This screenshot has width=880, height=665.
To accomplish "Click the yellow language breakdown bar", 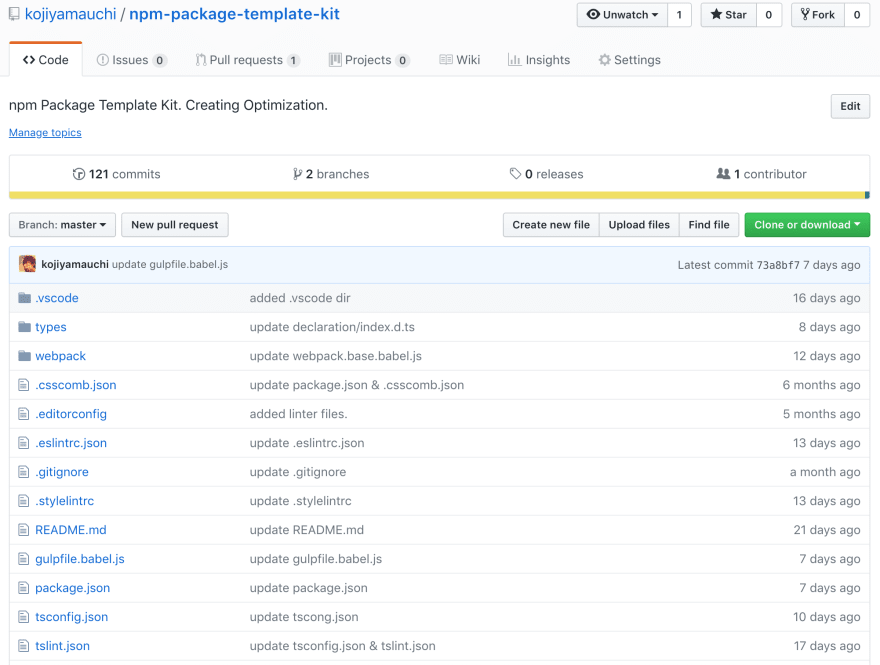I will [437, 195].
